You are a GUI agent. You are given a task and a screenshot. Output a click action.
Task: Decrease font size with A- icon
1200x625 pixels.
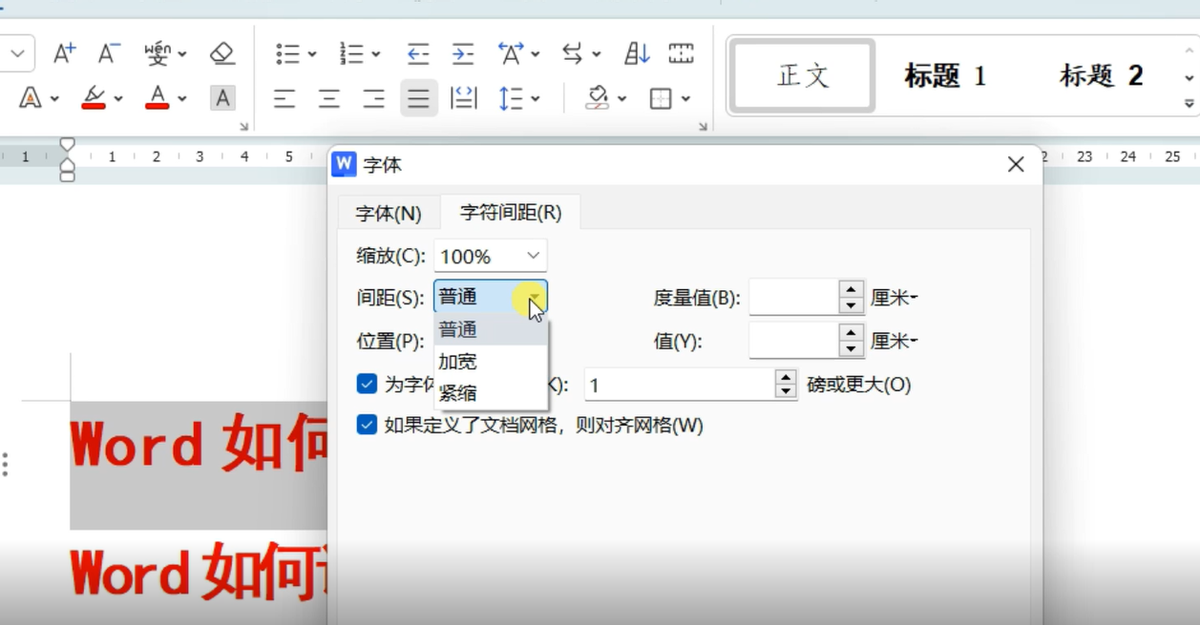click(110, 54)
